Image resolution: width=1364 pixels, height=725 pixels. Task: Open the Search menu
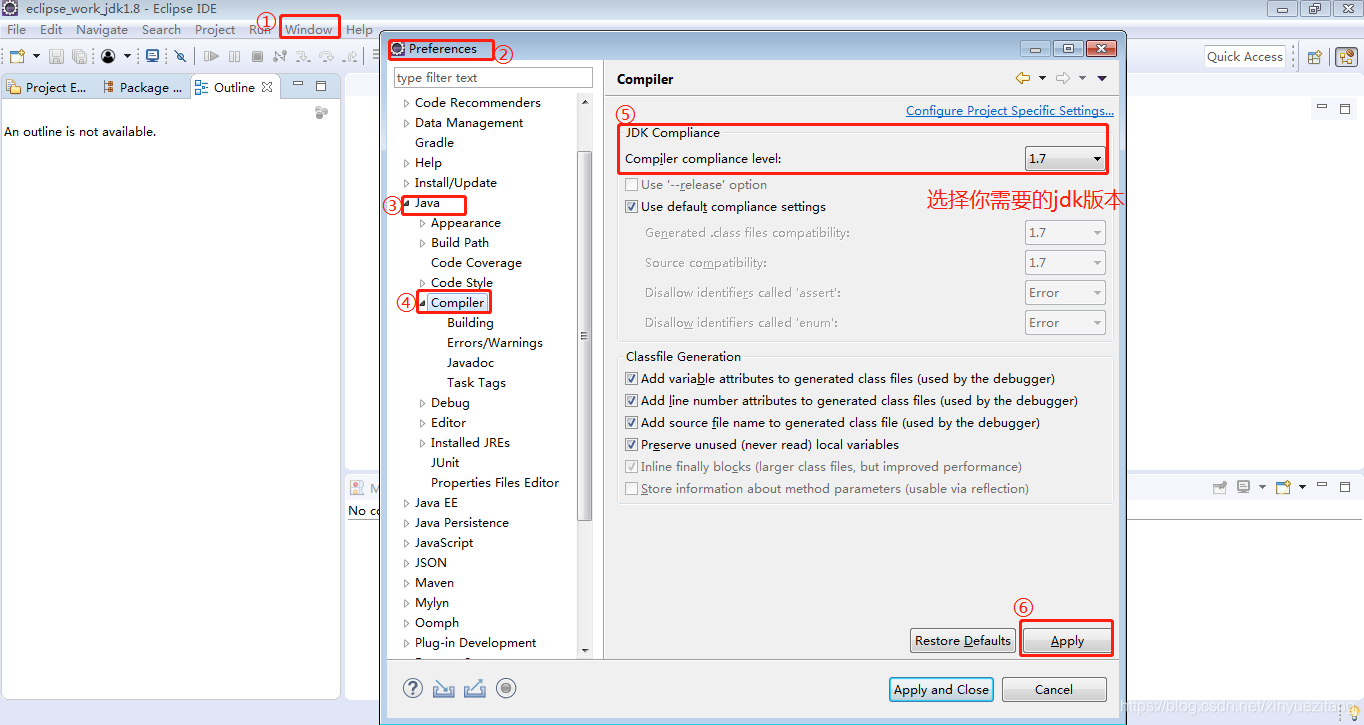click(161, 30)
